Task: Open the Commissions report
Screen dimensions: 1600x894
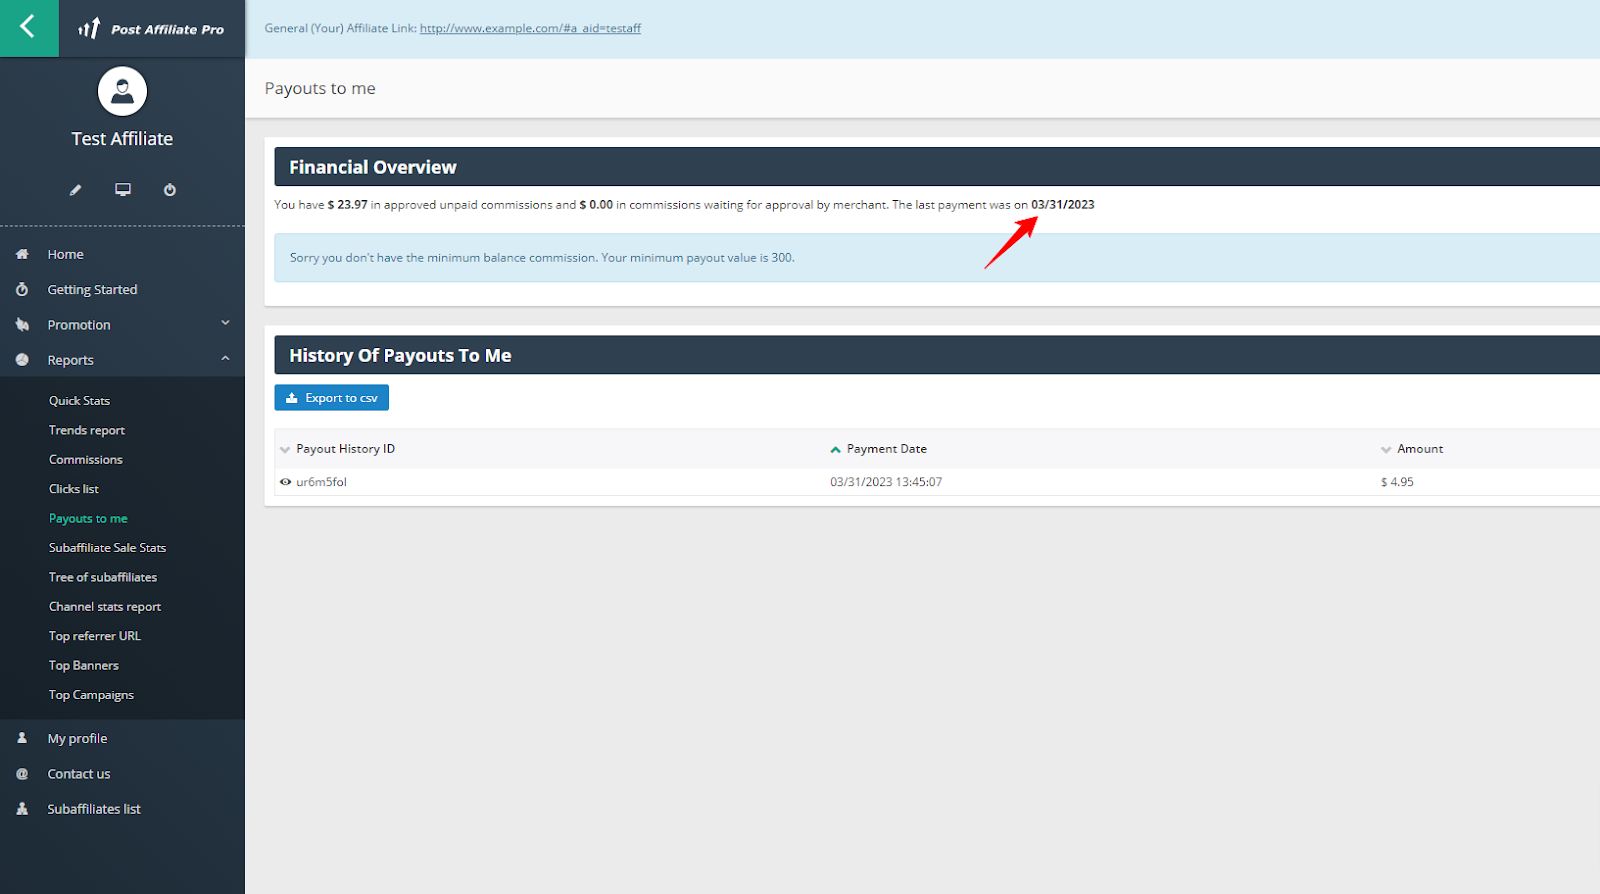Action: tap(85, 460)
